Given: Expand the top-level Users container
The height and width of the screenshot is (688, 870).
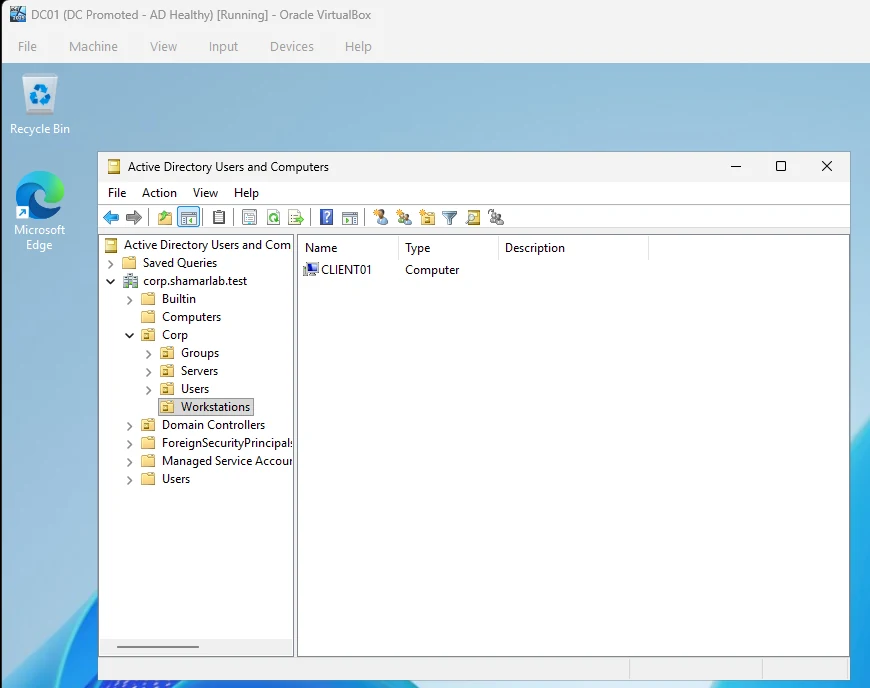Looking at the screenshot, I should [x=129, y=479].
